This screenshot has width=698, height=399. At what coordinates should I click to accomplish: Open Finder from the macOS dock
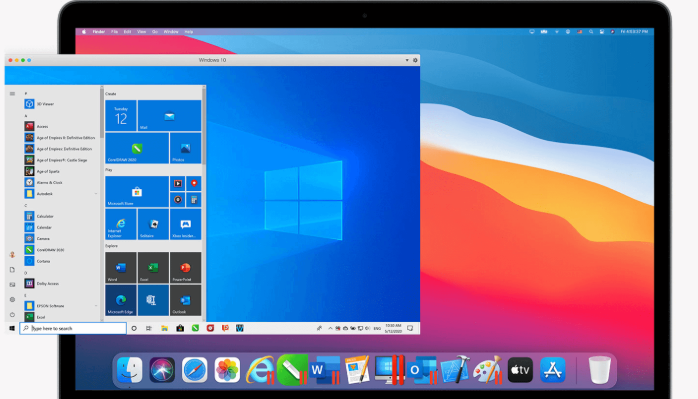[130, 370]
